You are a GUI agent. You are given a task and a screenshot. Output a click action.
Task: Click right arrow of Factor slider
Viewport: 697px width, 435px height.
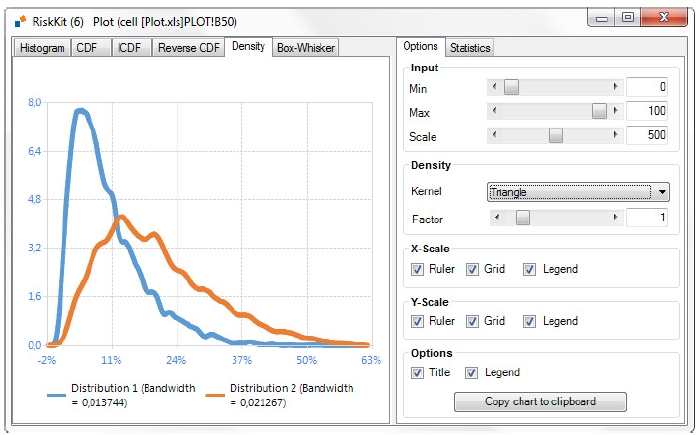pyautogui.click(x=616, y=218)
